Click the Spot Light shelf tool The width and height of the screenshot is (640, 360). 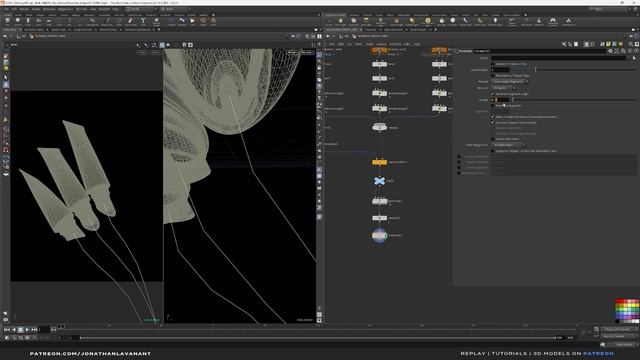(353, 21)
